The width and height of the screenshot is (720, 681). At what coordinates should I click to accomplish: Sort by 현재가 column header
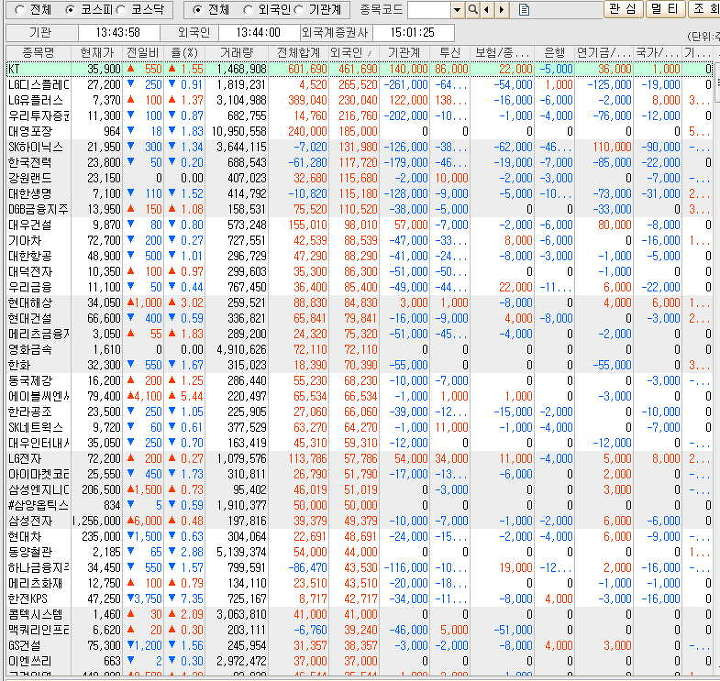(x=97, y=53)
